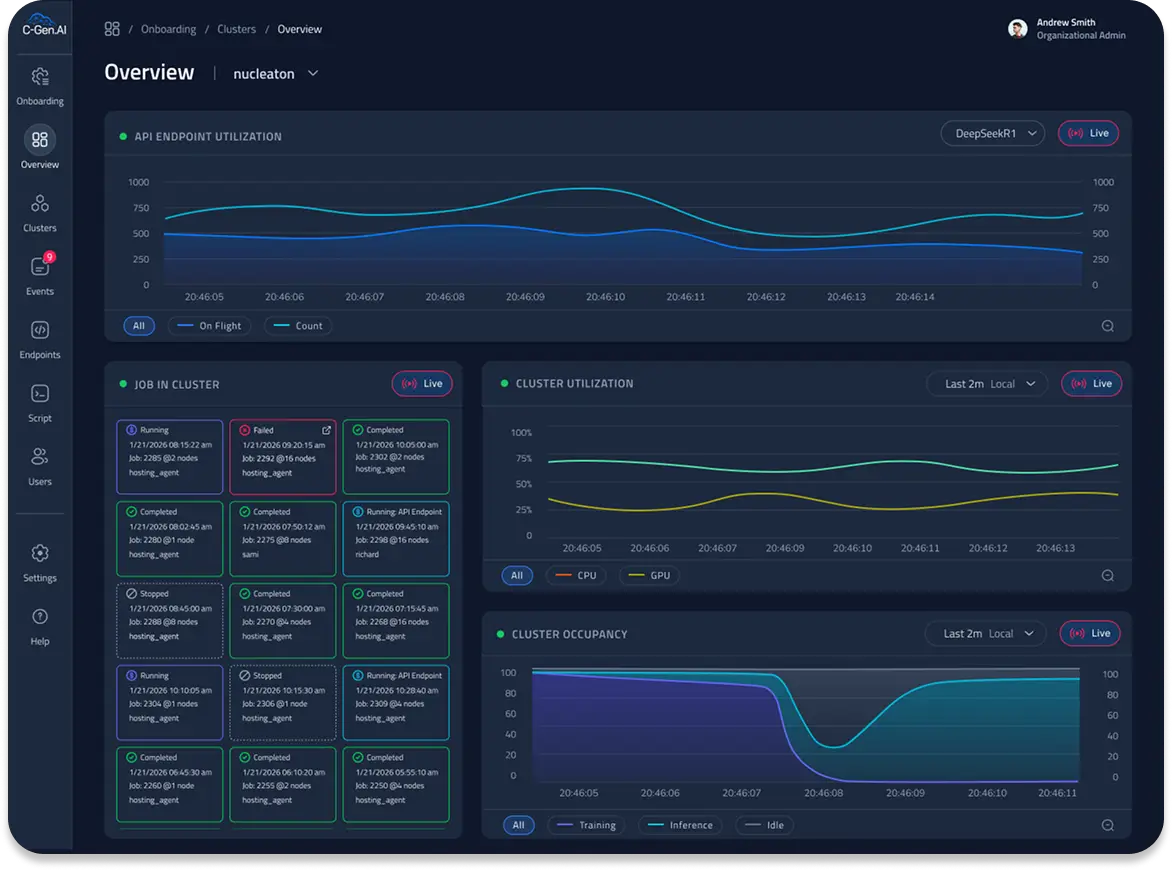This screenshot has height=870, width=1172.
Task: Enable Live mode on Cluster Occupancy
Action: pos(1089,633)
